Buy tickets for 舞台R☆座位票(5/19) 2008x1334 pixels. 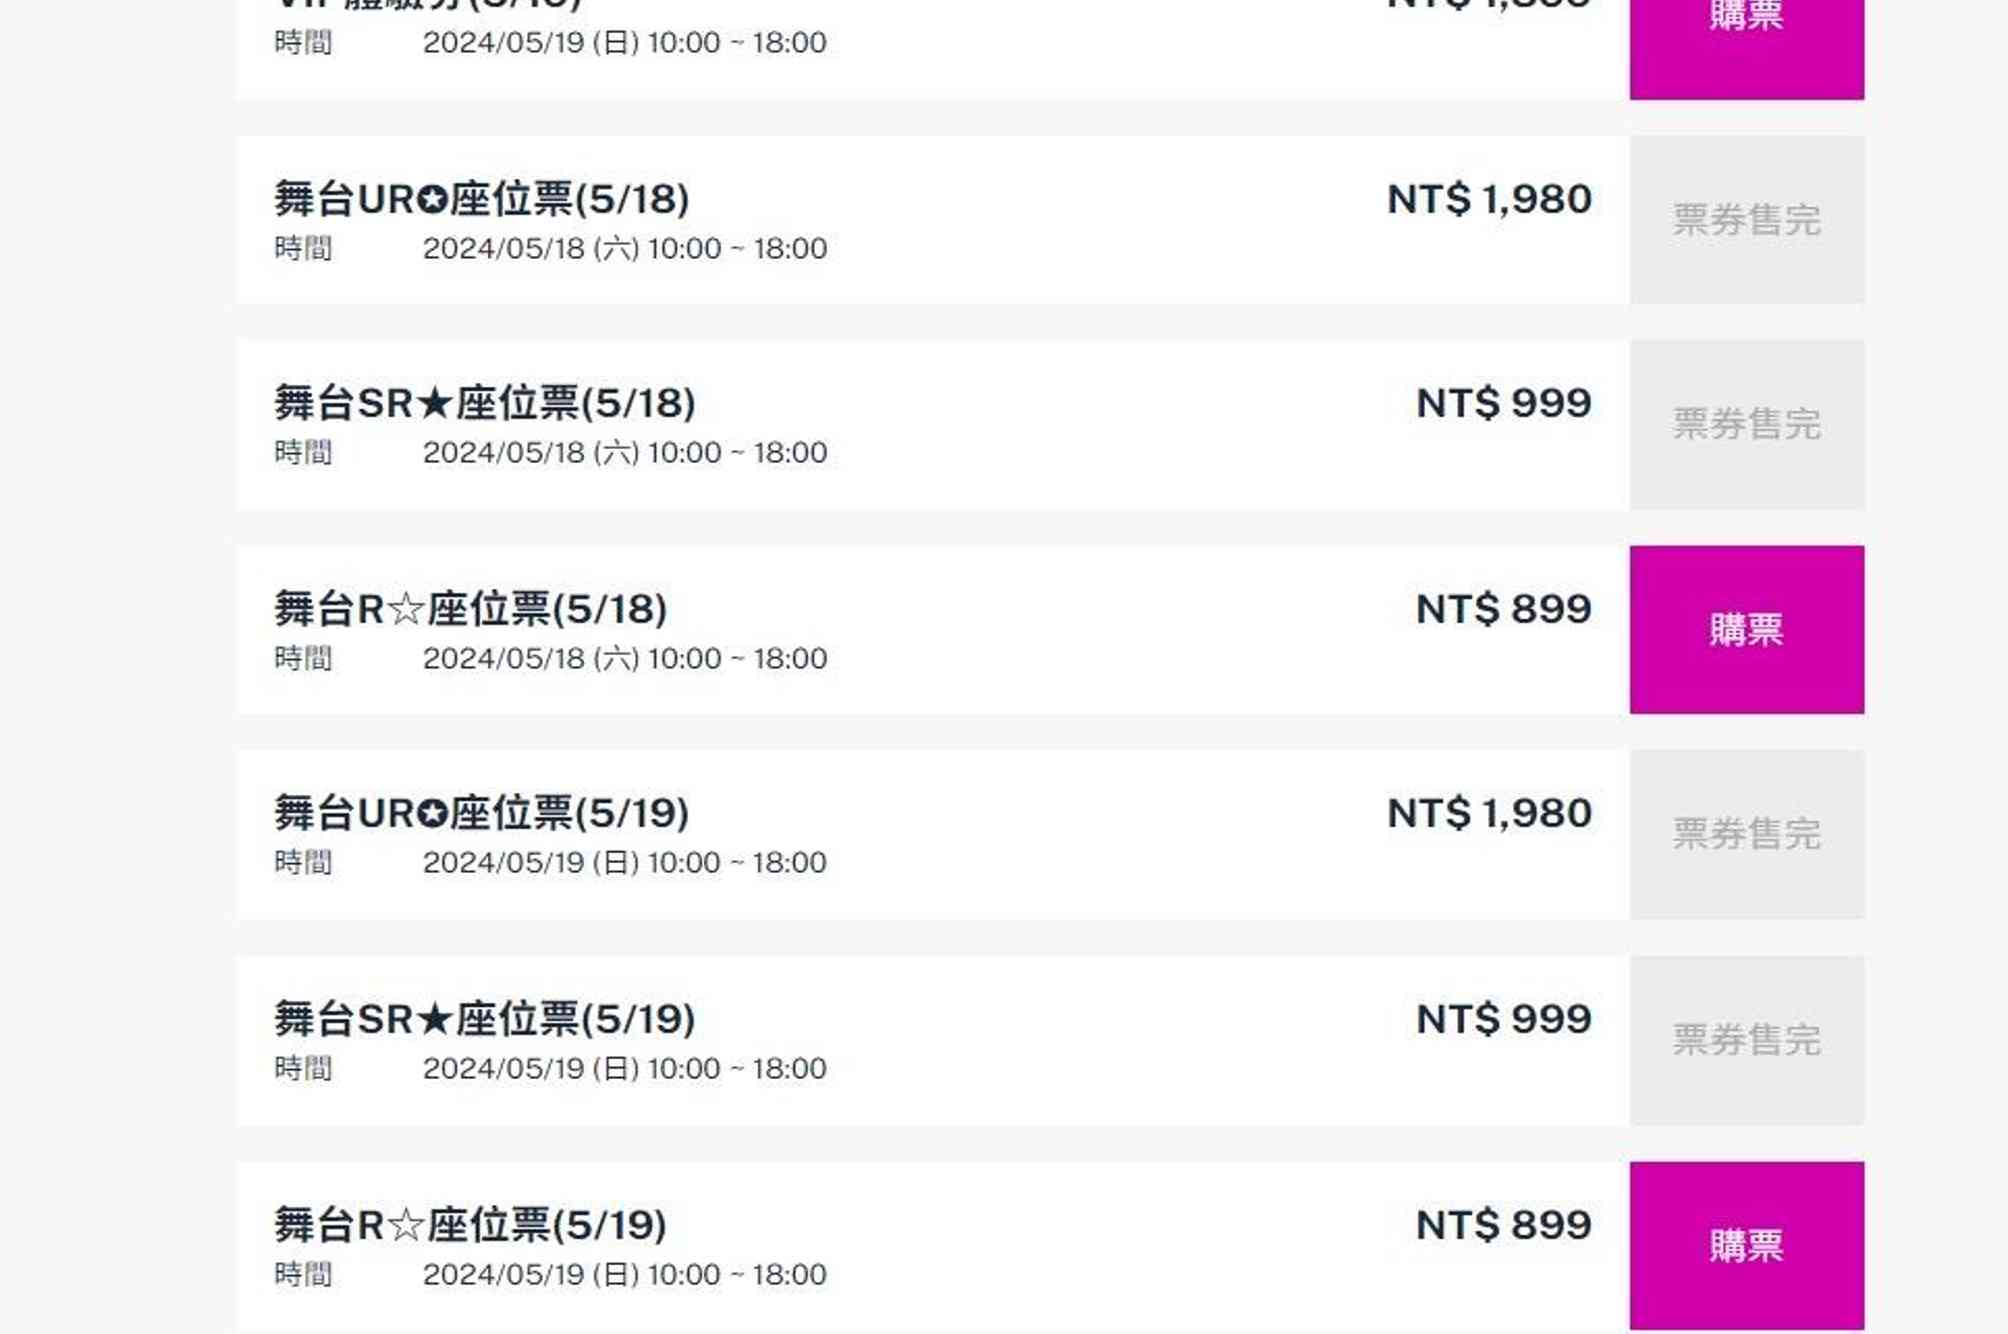click(x=1746, y=1245)
